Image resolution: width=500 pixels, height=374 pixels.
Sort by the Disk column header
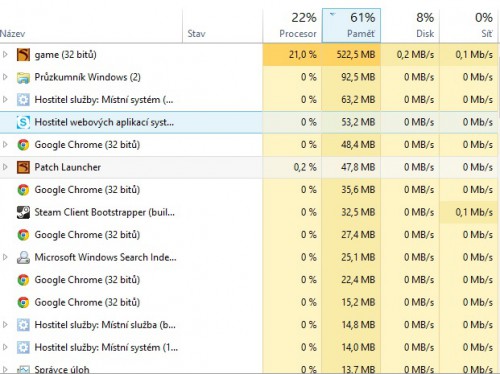(x=410, y=26)
